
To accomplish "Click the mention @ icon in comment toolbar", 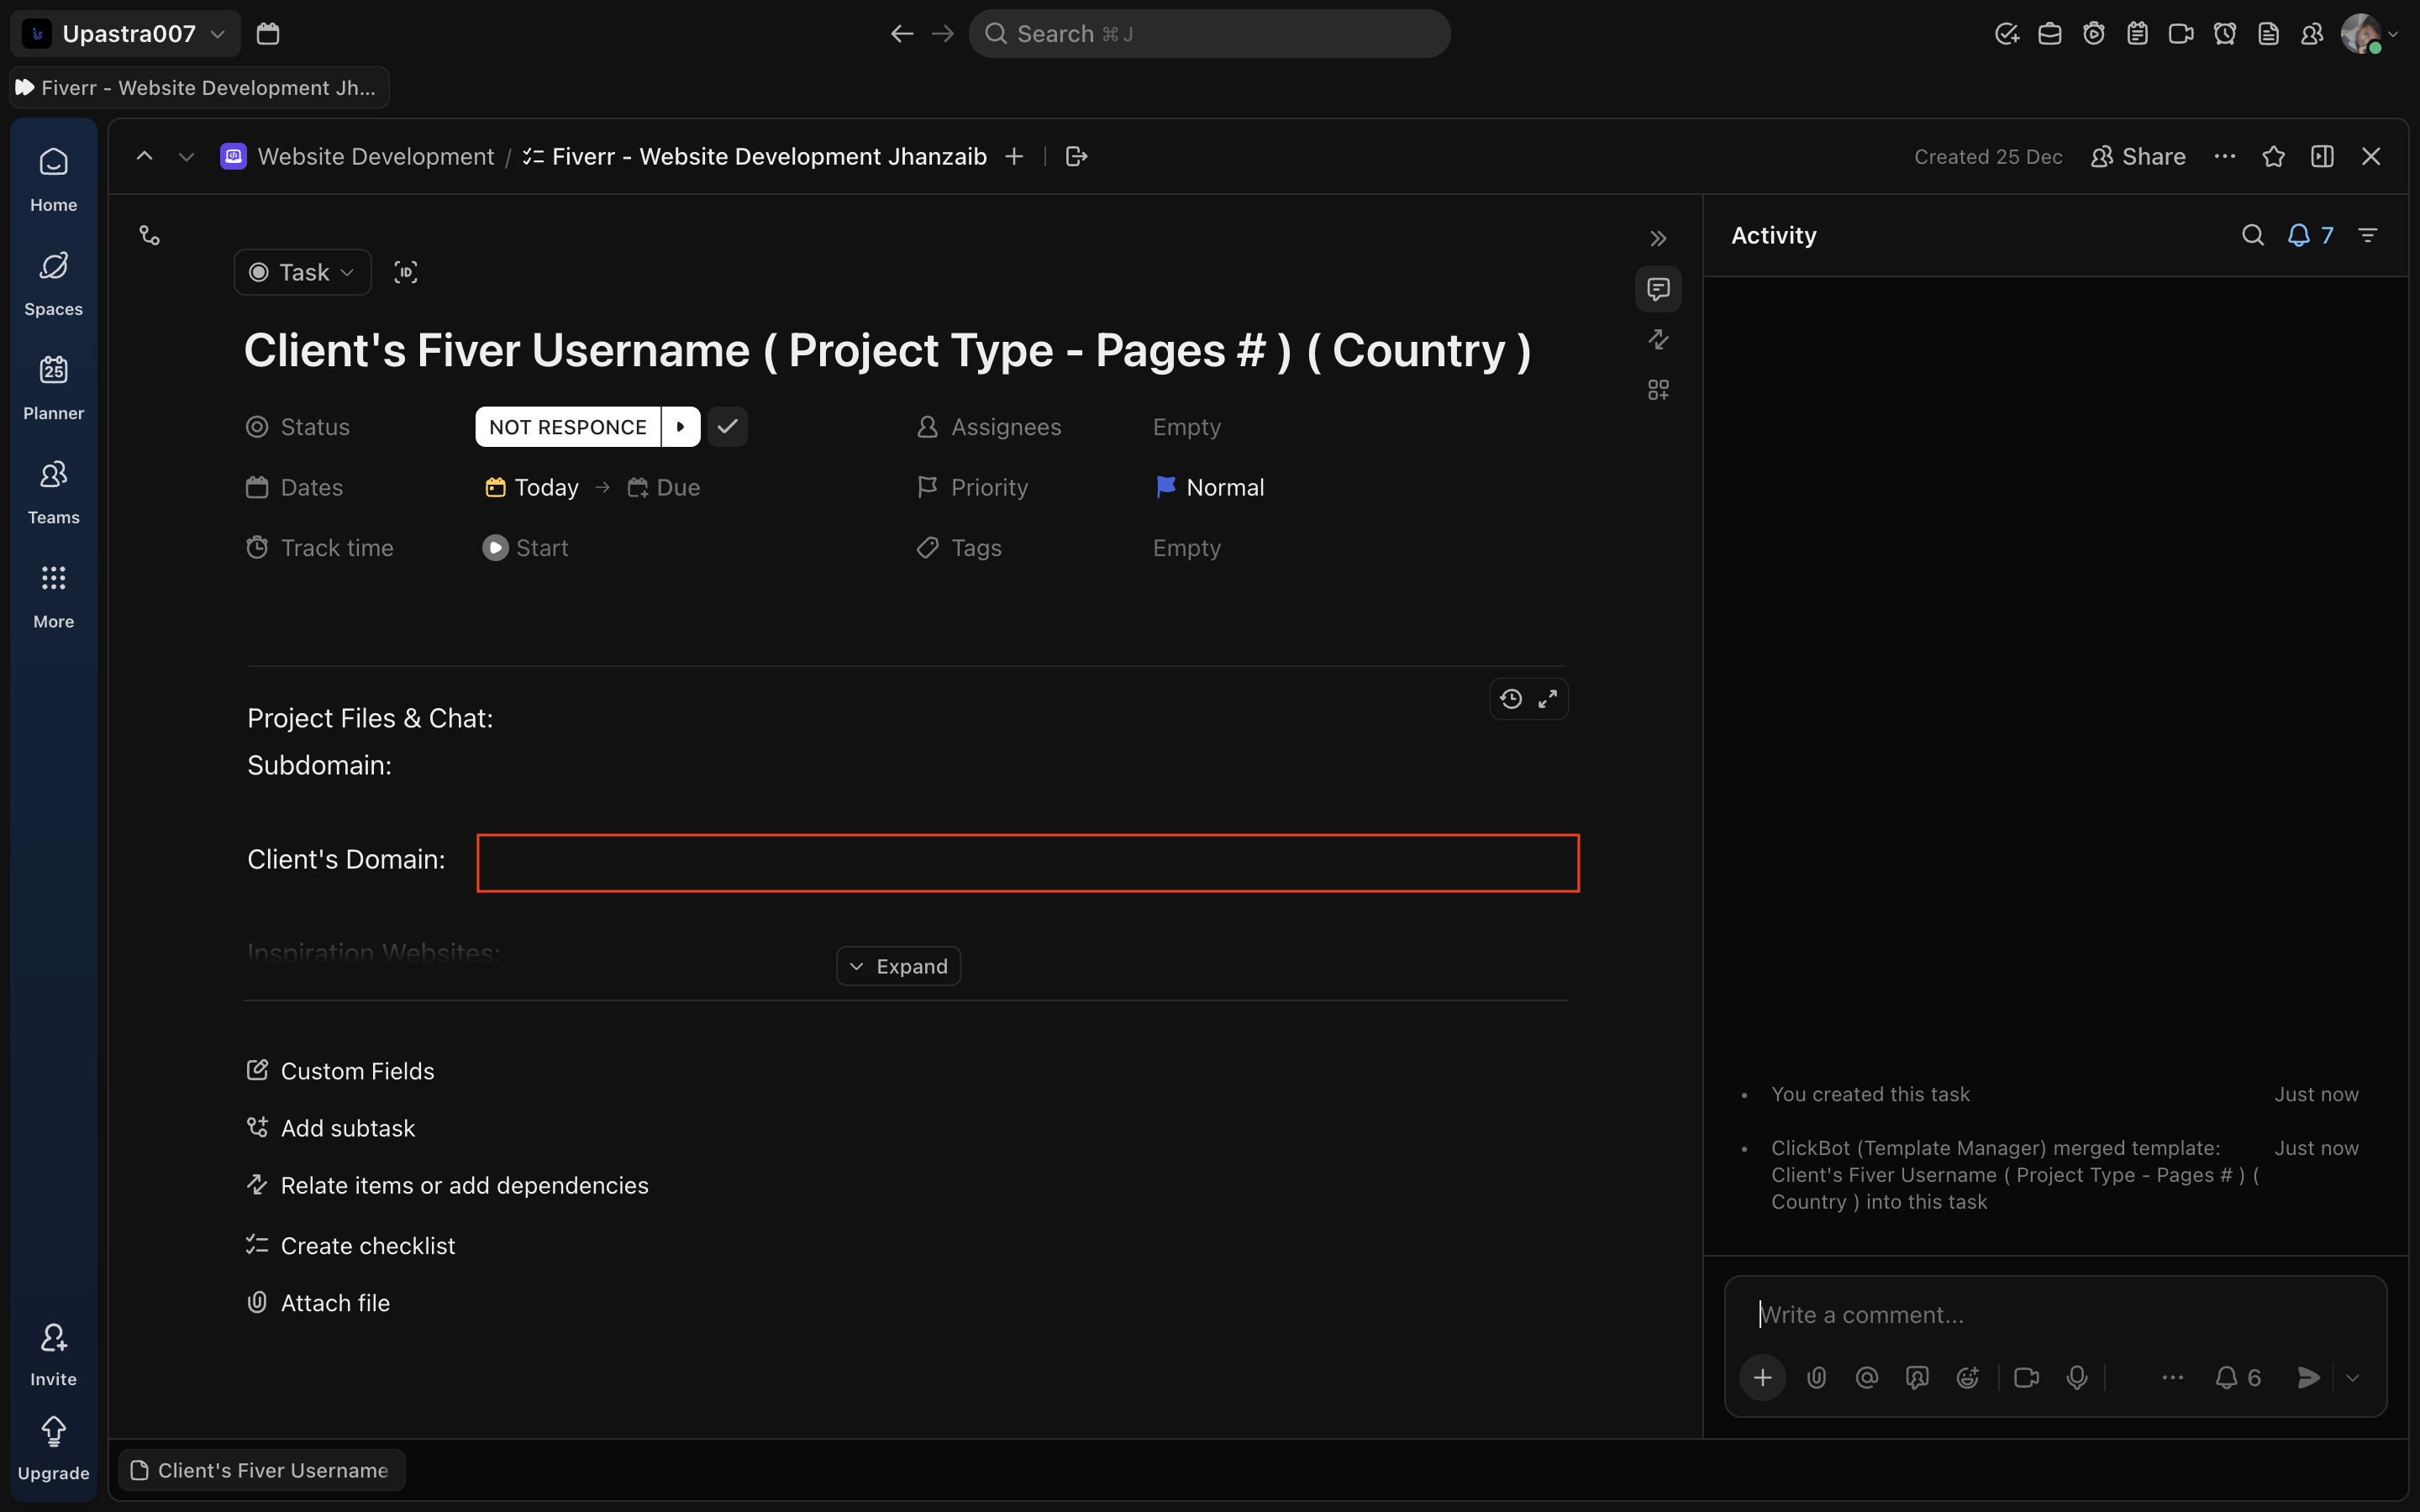I will point(1866,1378).
